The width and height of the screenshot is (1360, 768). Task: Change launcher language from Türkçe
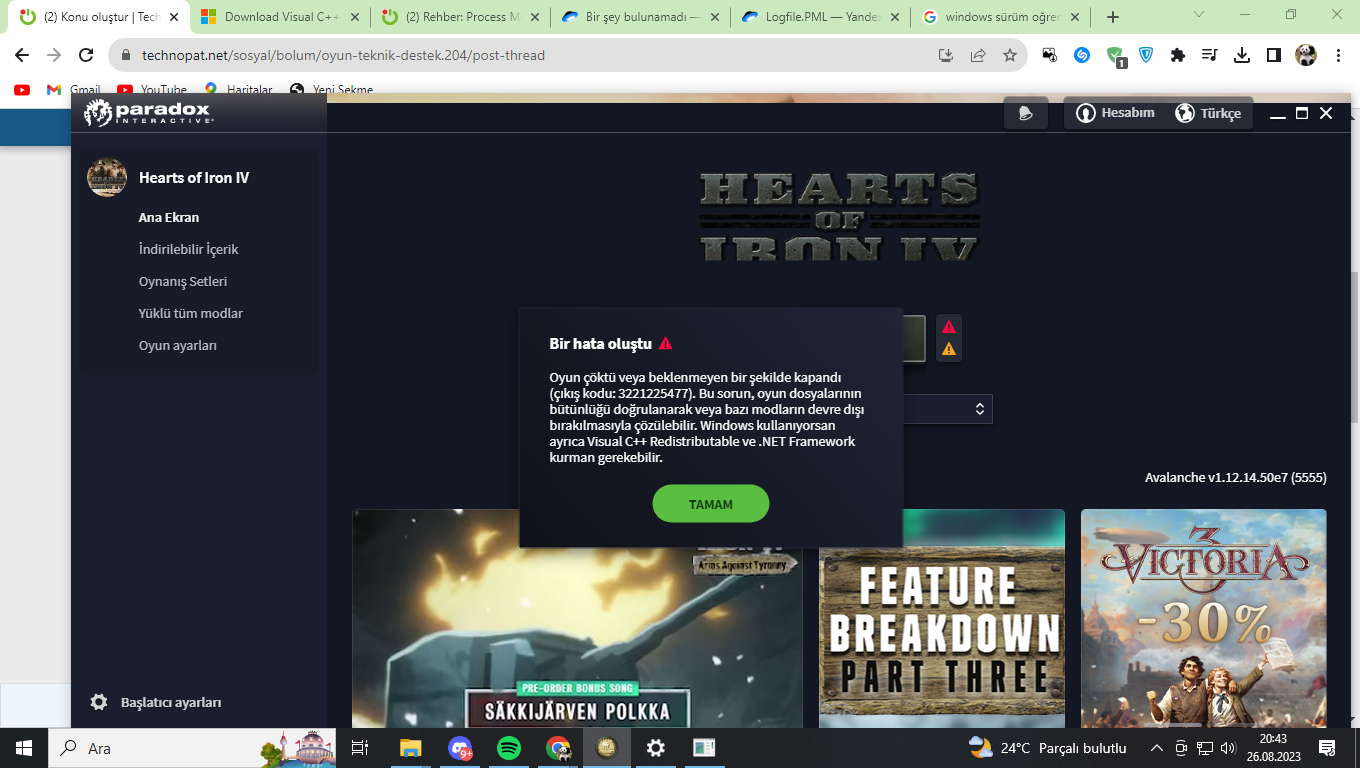tap(1207, 113)
